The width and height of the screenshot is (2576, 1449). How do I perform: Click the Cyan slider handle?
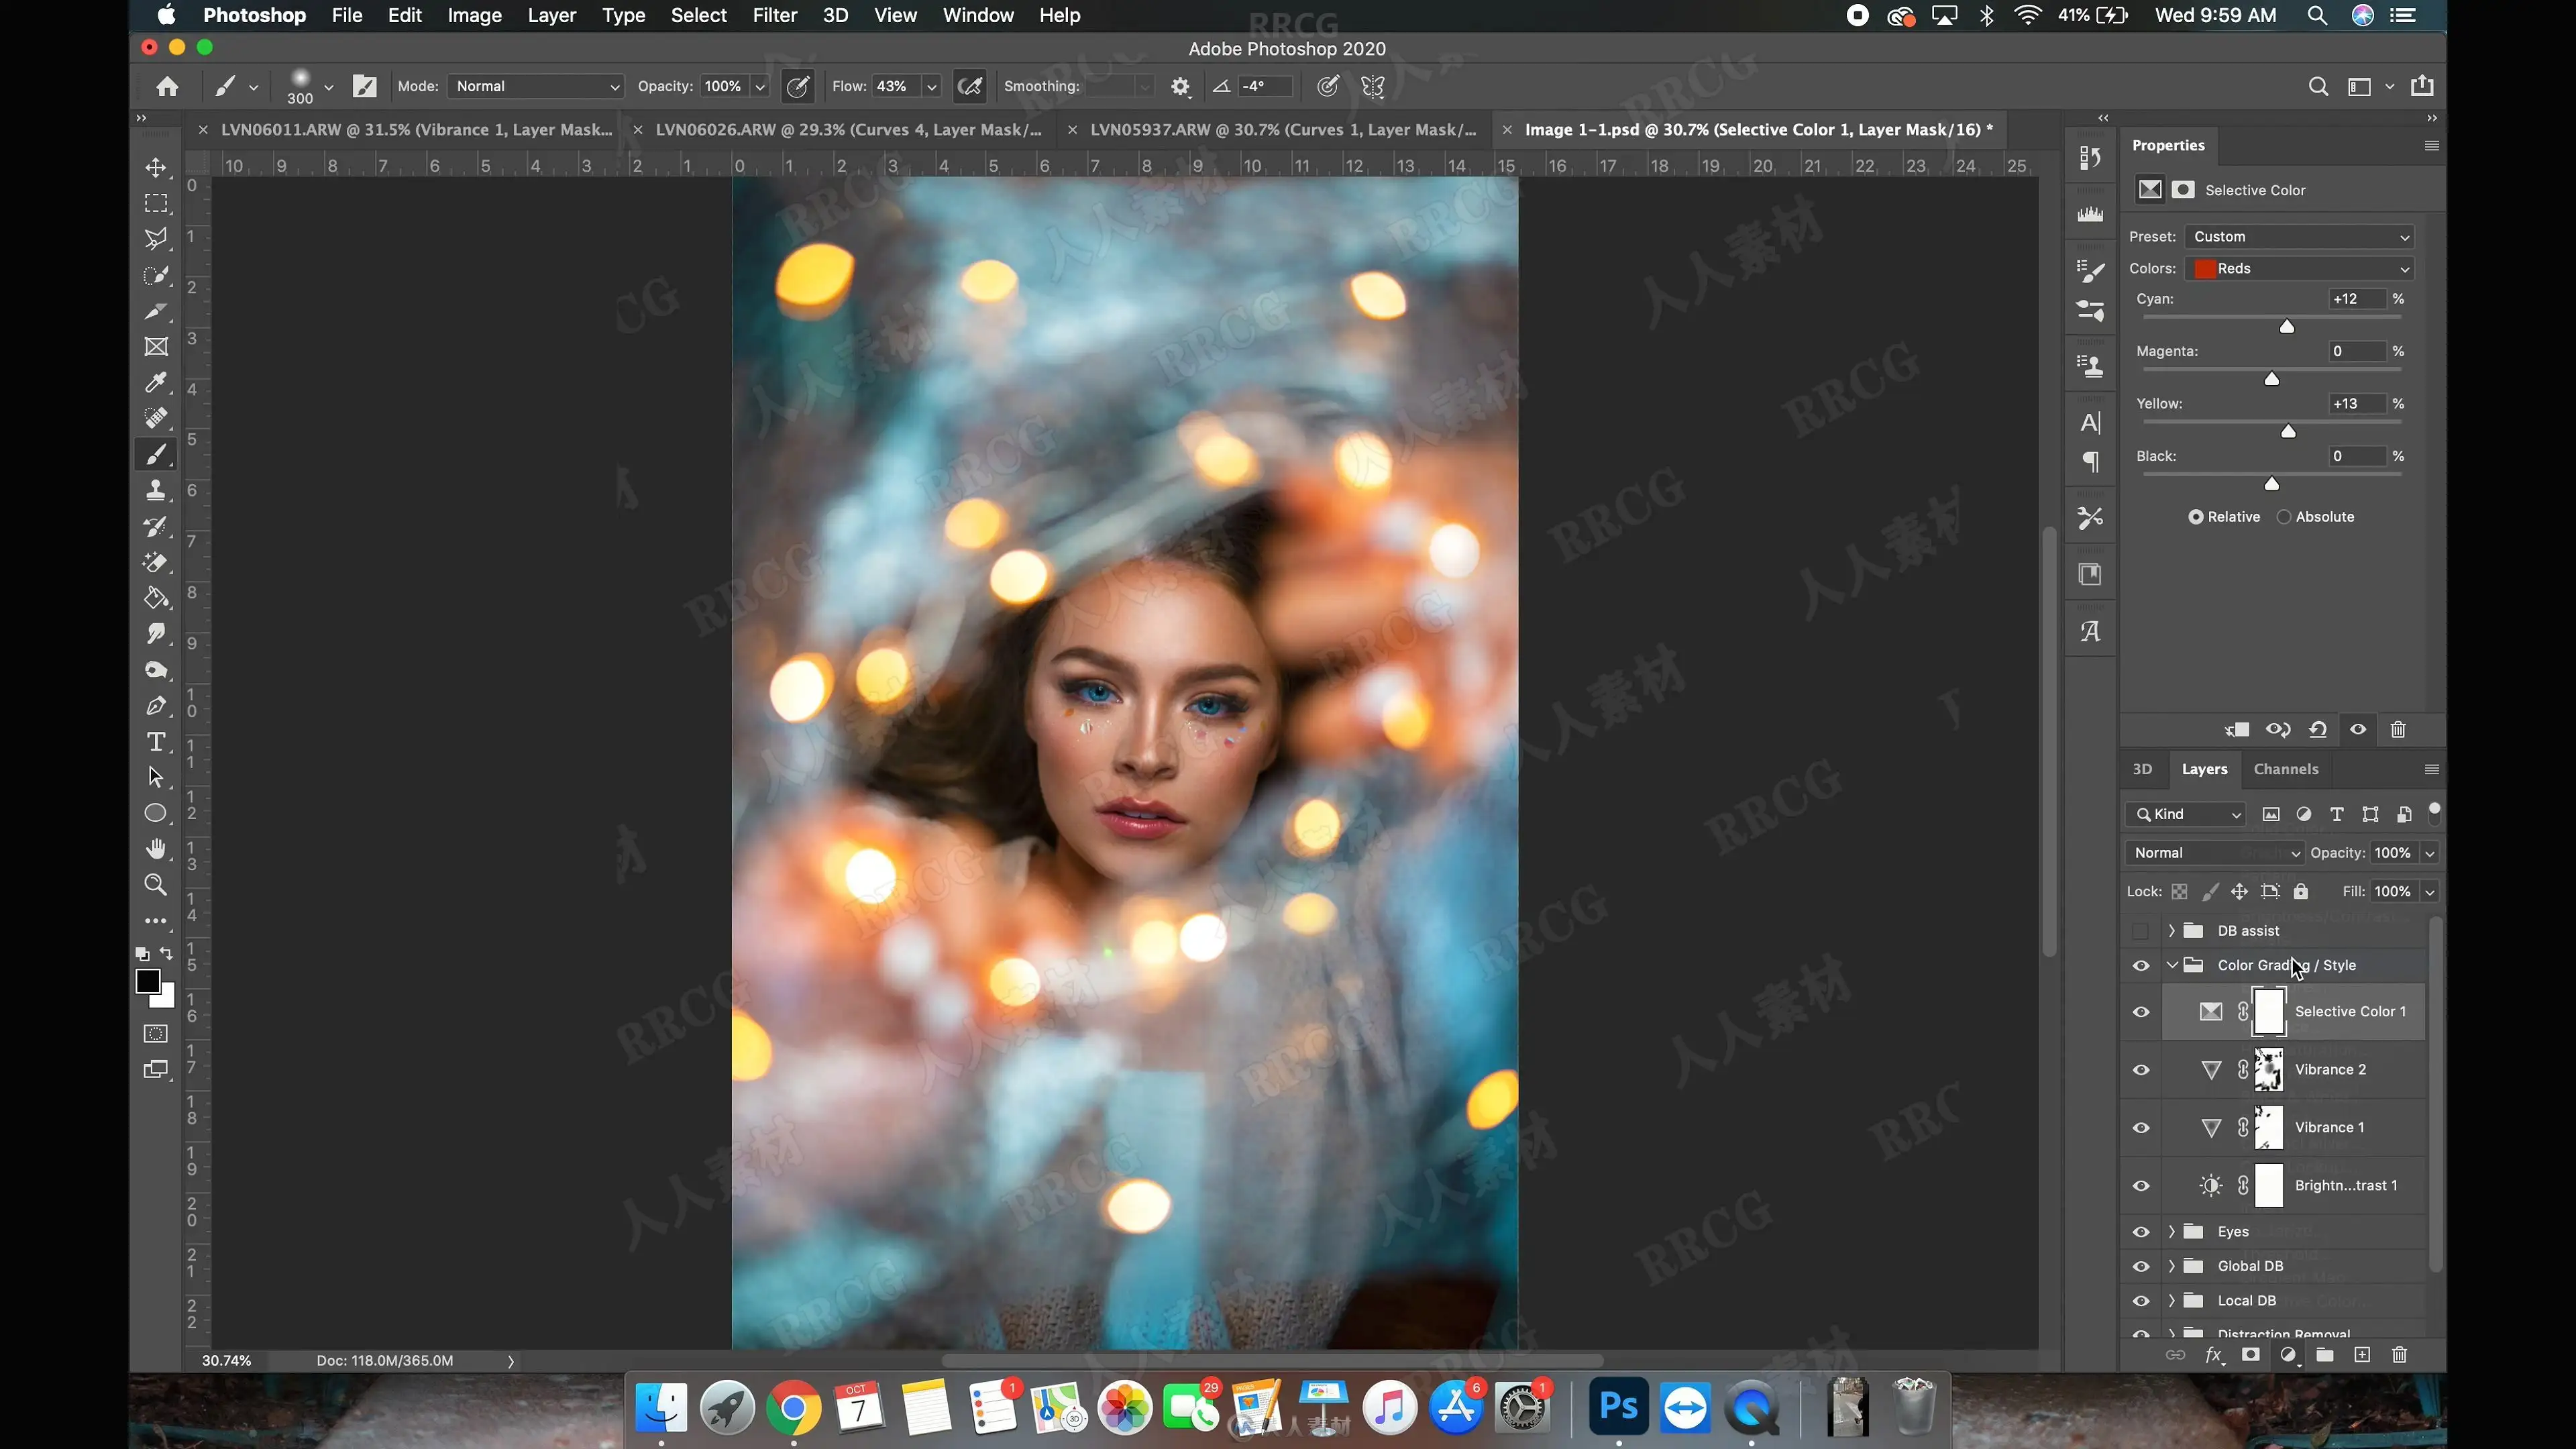[2286, 327]
